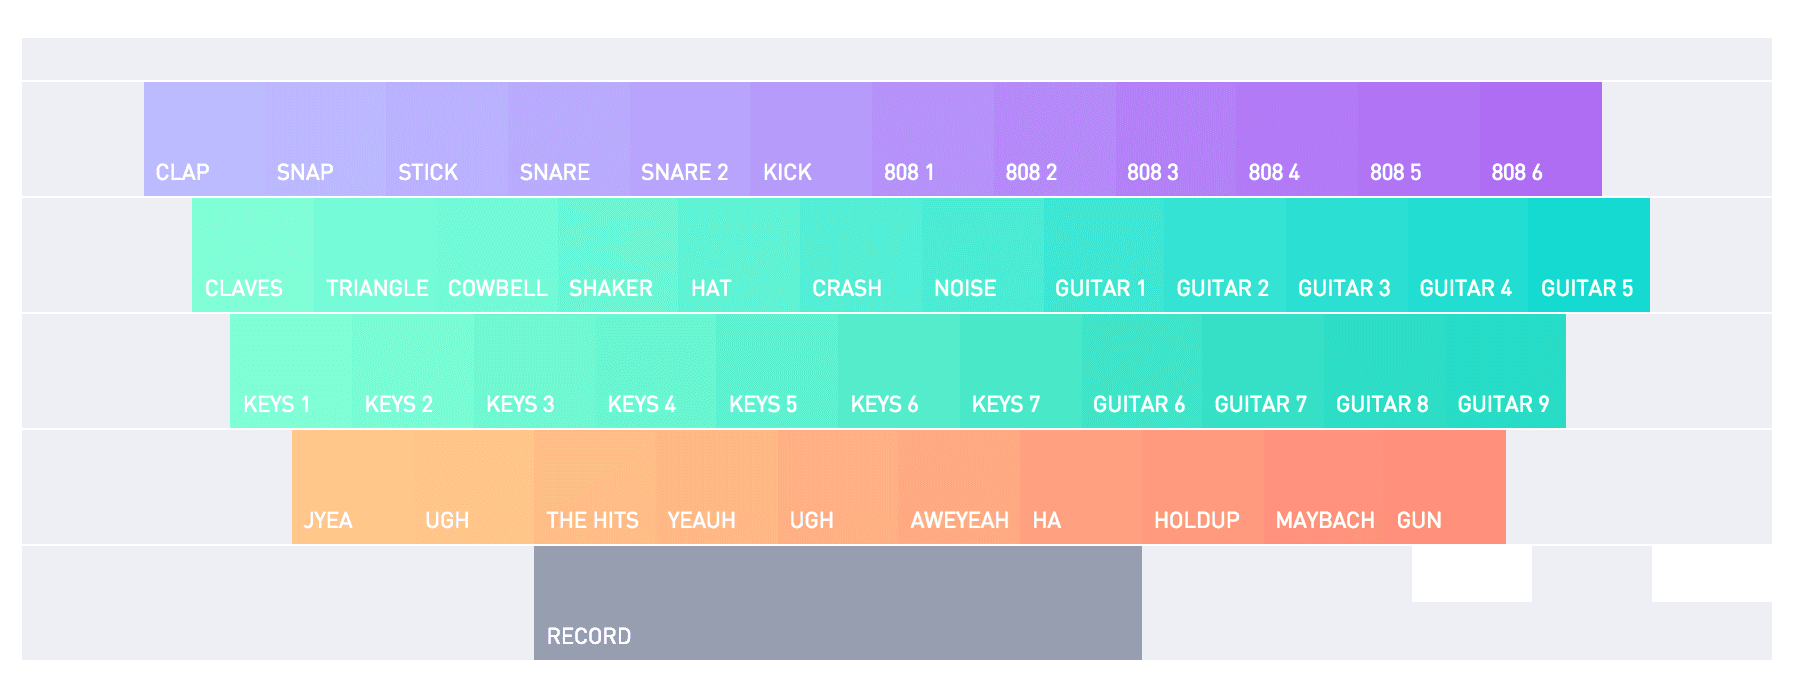Screen dimensions: 1798x688
Task: Play the CRASH cymbal pad
Action: 861,255
